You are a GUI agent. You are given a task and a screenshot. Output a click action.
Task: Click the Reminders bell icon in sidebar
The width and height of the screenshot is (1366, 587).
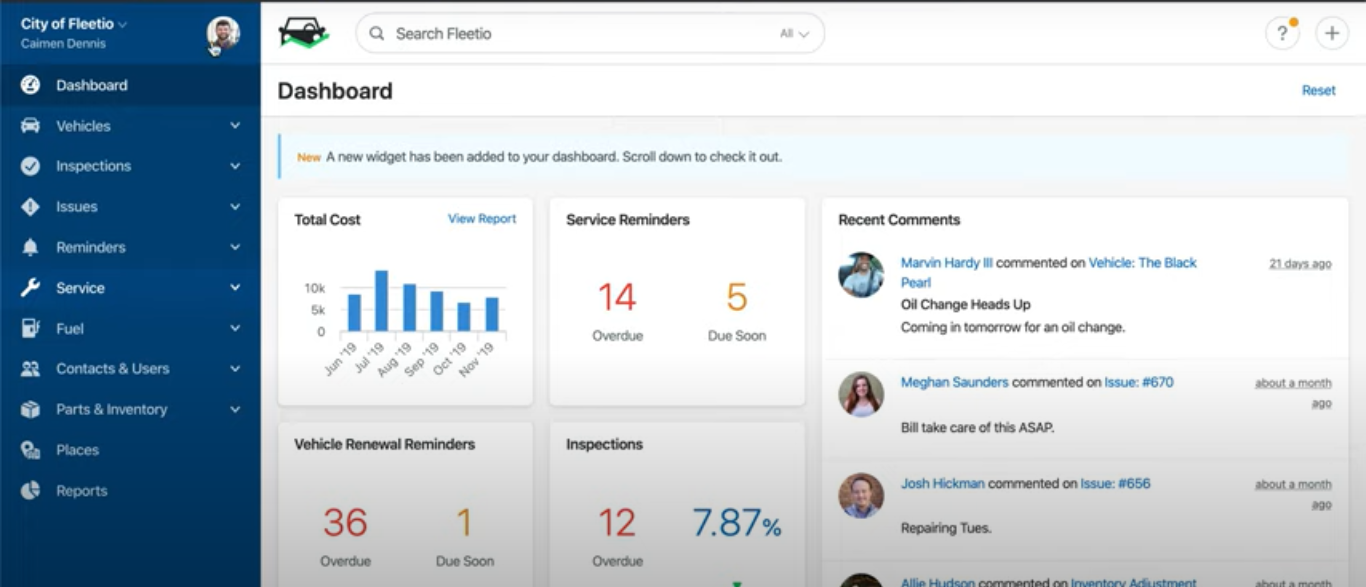(30, 247)
